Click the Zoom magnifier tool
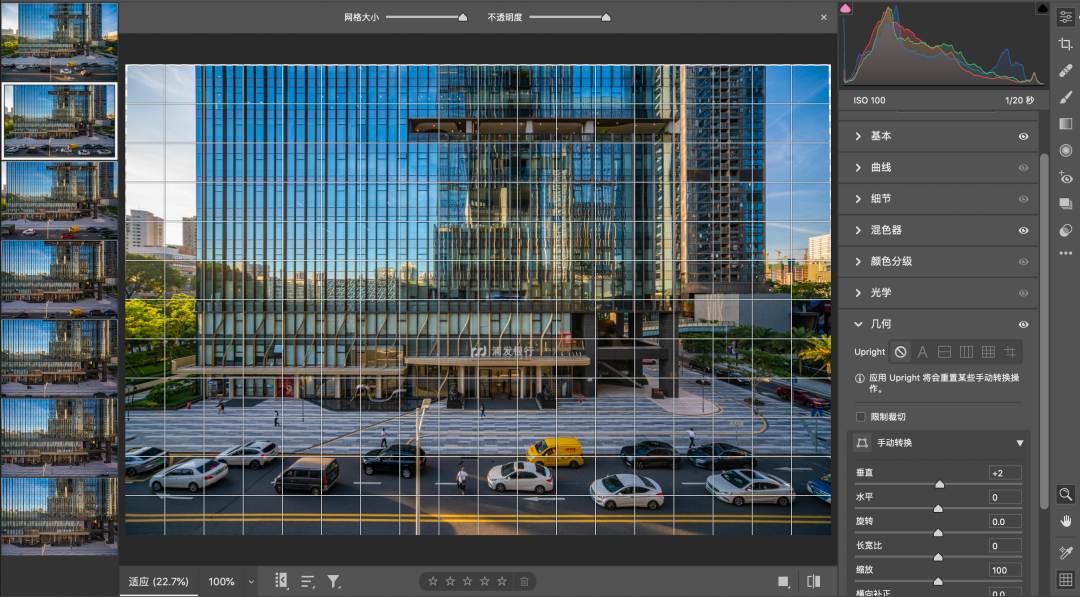Screen dimensions: 1080x597 pos(1065,494)
